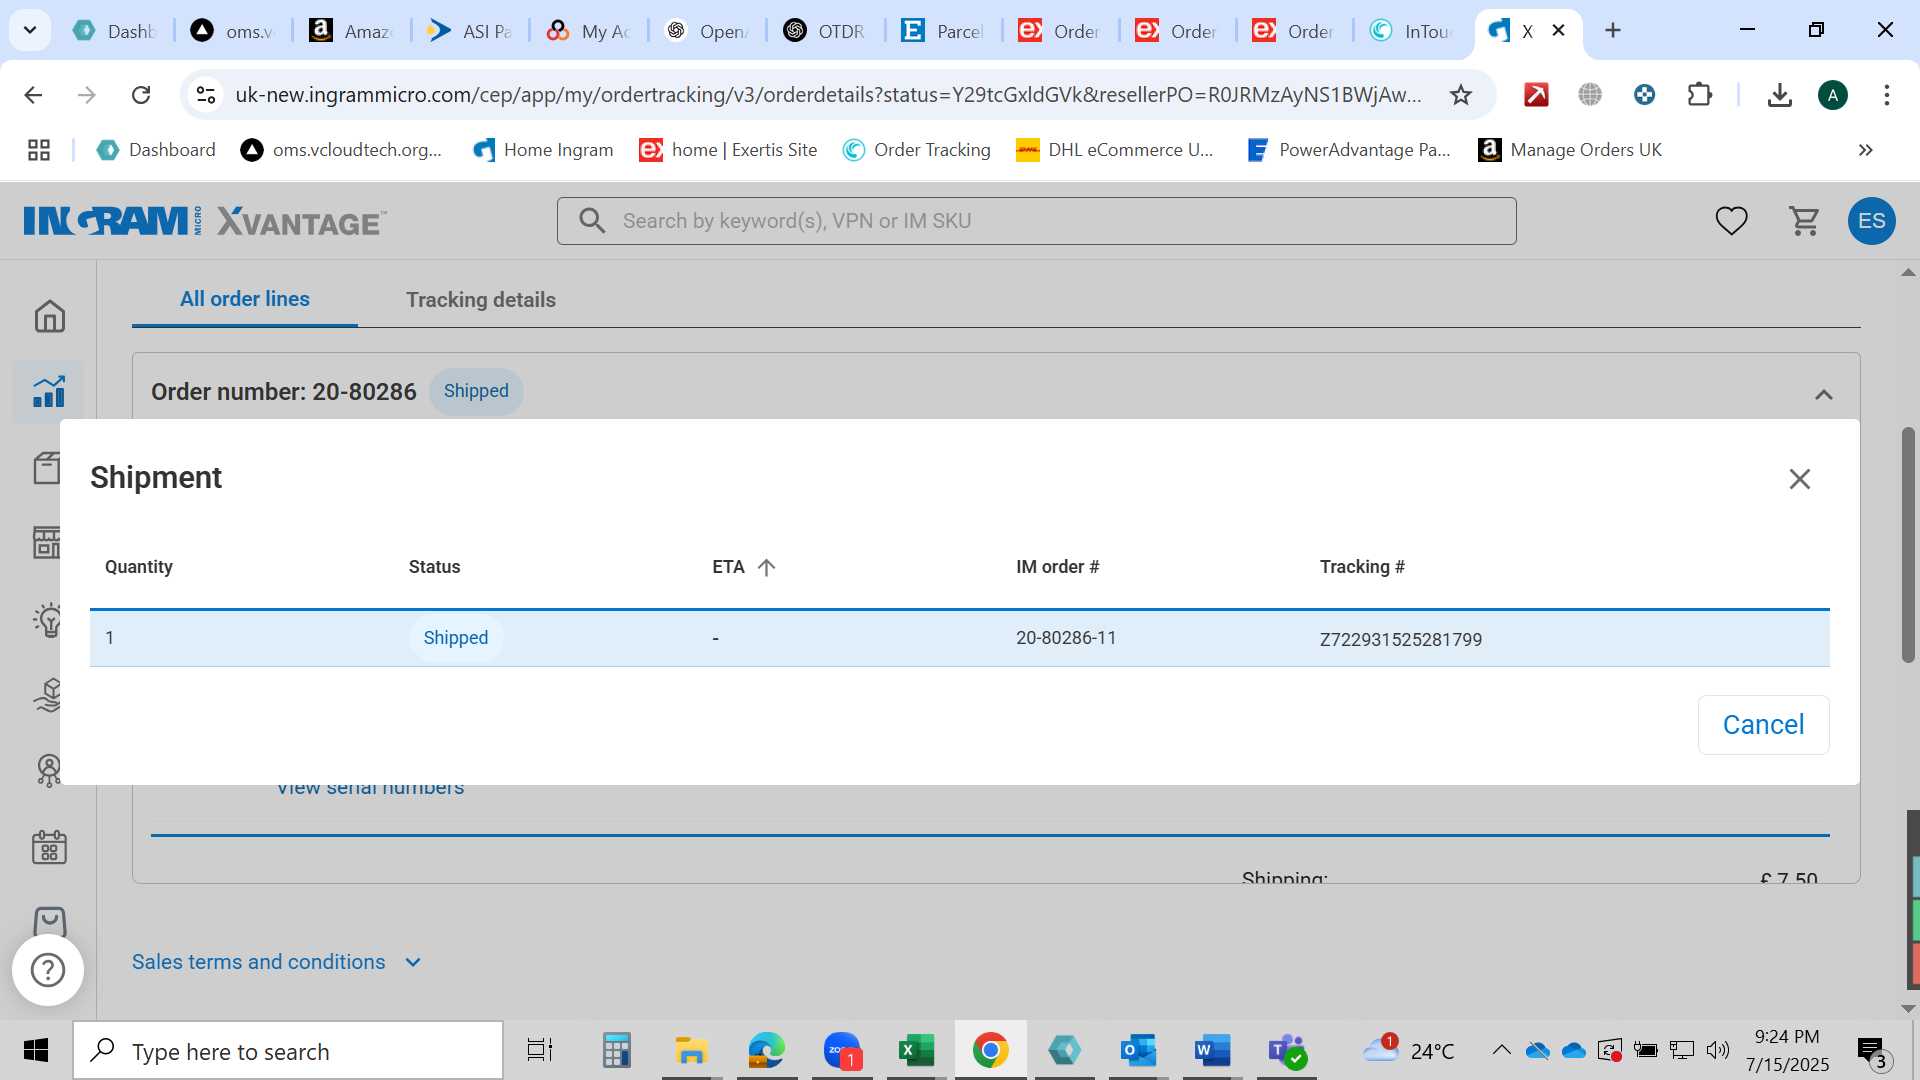Click the IM order # column header
1920x1080 pixels.
click(x=1058, y=567)
